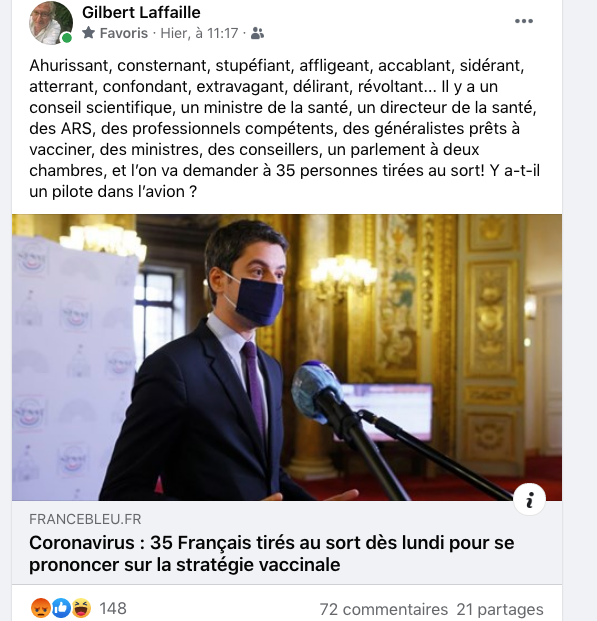This screenshot has height=621, width=597.
Task: Click the blue thumbs-up reaction icon
Action: (x=61, y=608)
